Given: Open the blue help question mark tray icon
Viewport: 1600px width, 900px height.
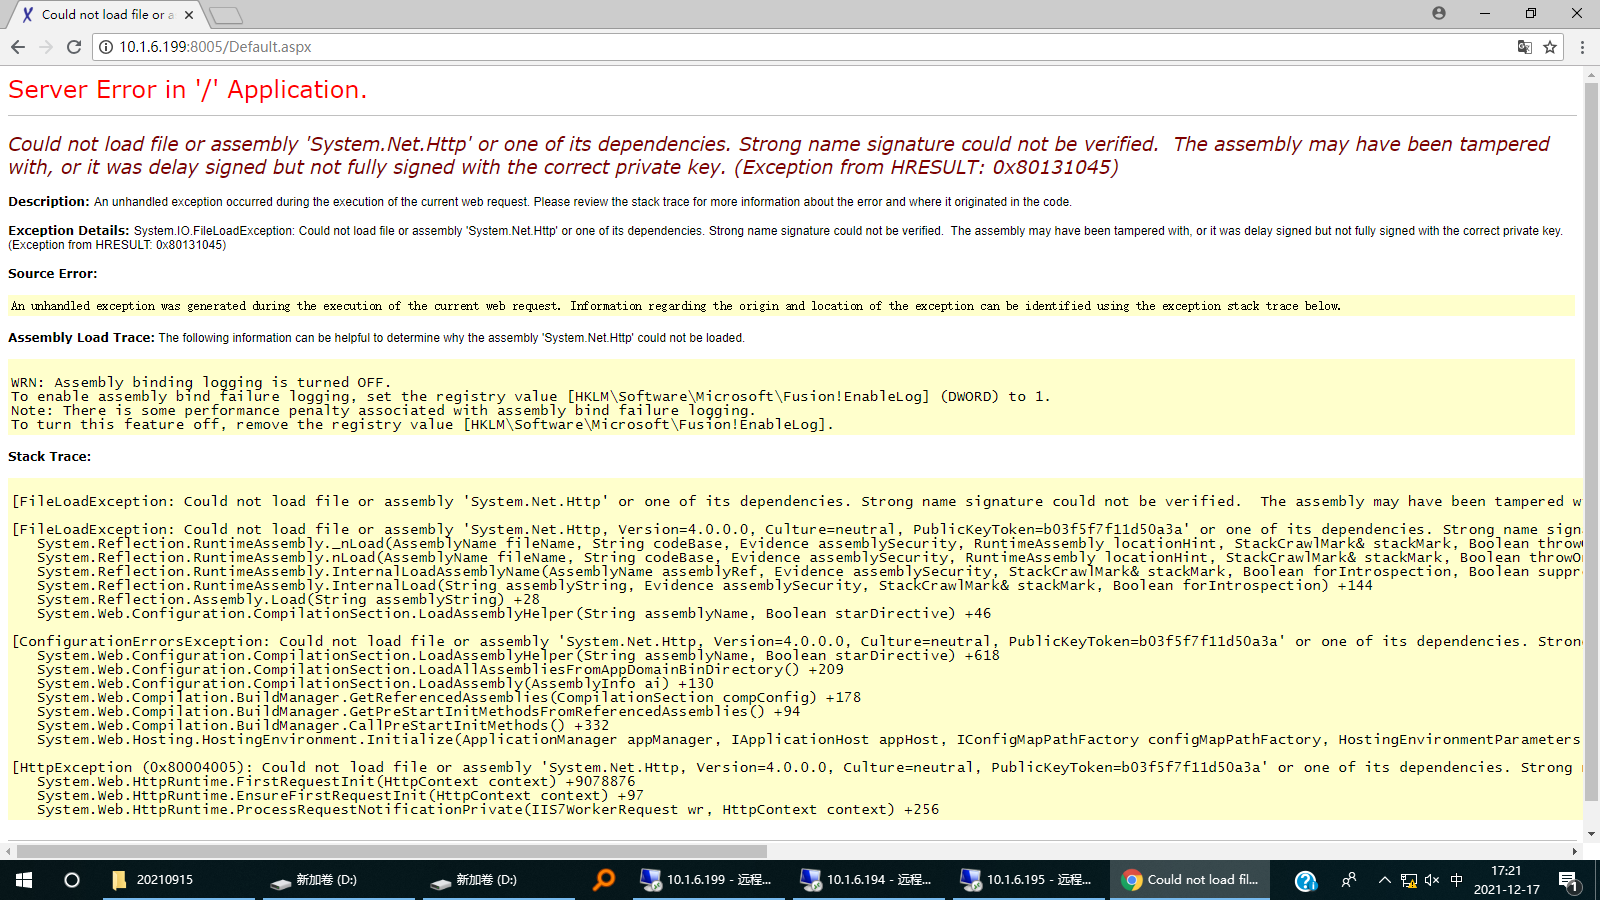Looking at the screenshot, I should (1305, 880).
